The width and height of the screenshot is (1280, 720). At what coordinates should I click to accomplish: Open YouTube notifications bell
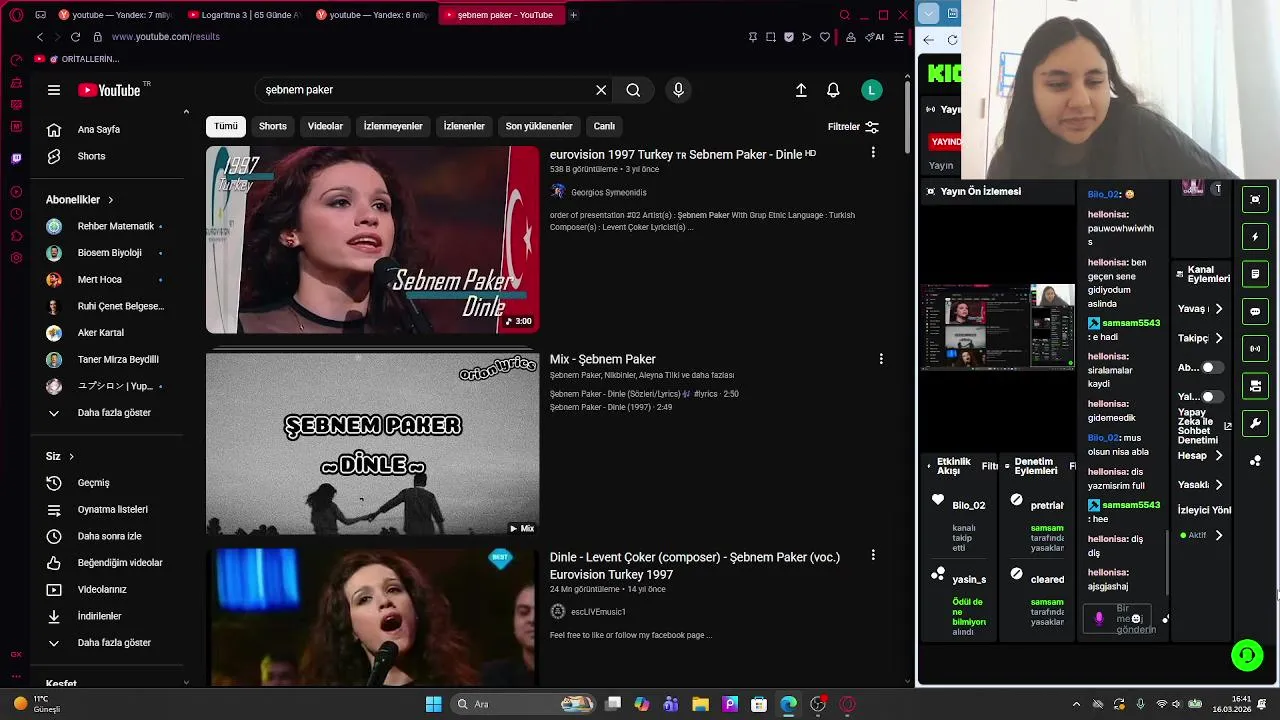833,90
